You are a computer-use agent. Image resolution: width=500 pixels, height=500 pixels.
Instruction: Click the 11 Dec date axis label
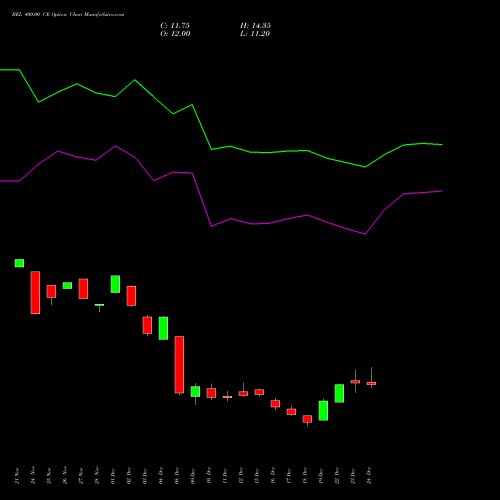click(225, 476)
